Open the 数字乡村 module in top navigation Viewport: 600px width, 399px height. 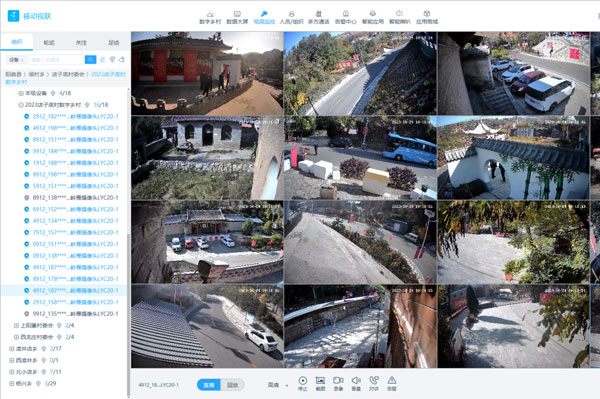tap(210, 17)
